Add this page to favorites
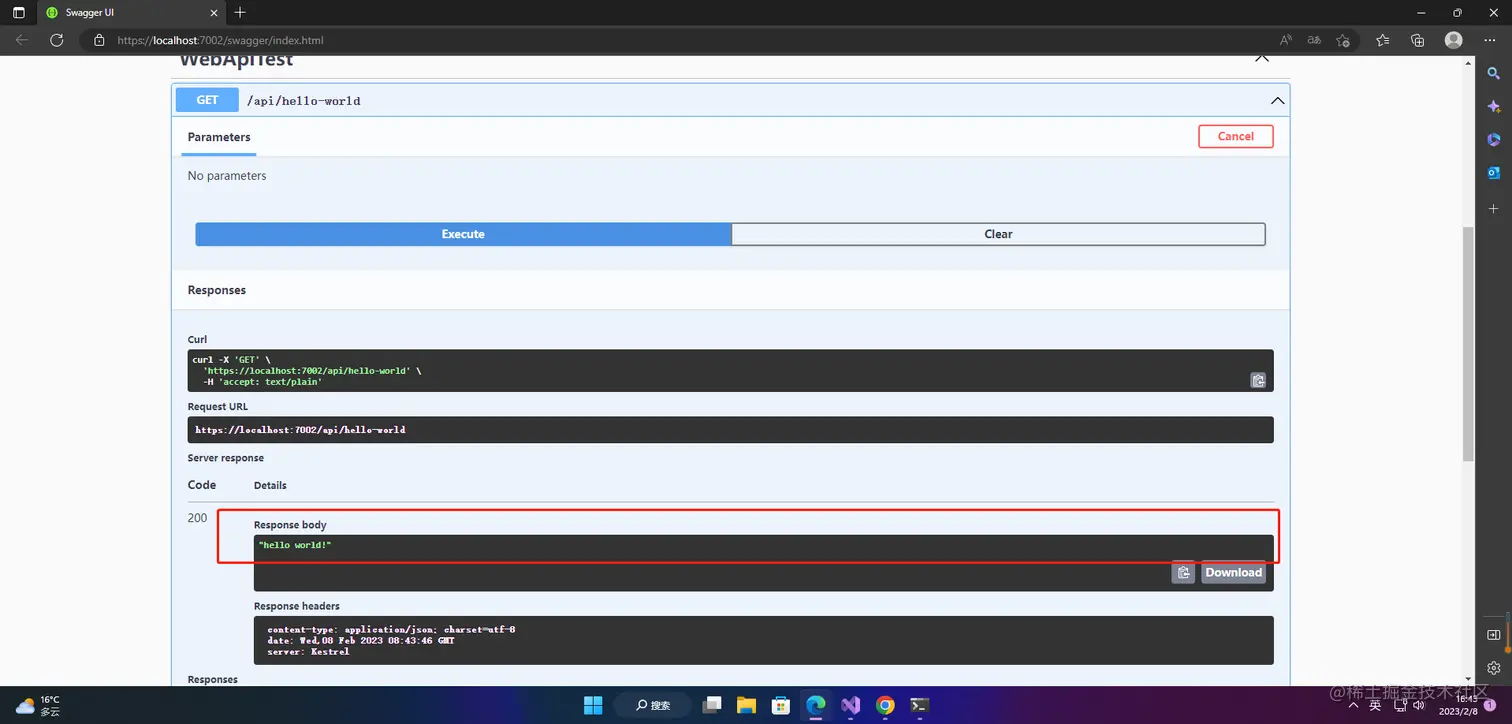Screen dimensions: 1512x724 1343,40
